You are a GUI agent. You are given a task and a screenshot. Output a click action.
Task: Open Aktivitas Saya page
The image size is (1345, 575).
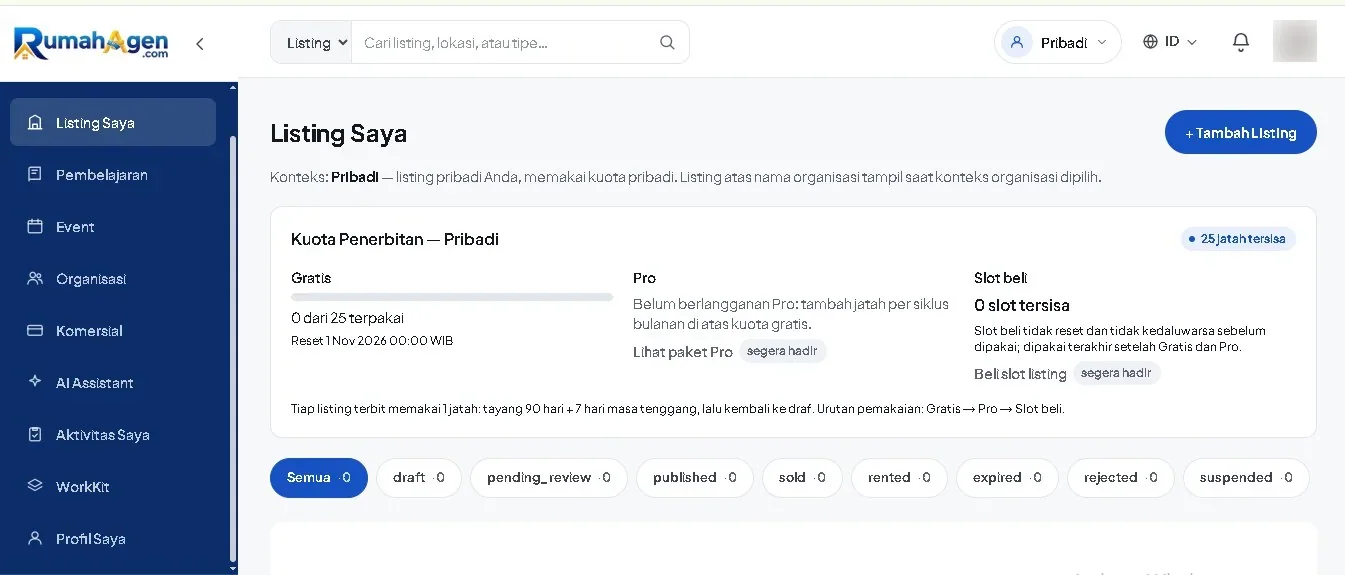(113, 434)
